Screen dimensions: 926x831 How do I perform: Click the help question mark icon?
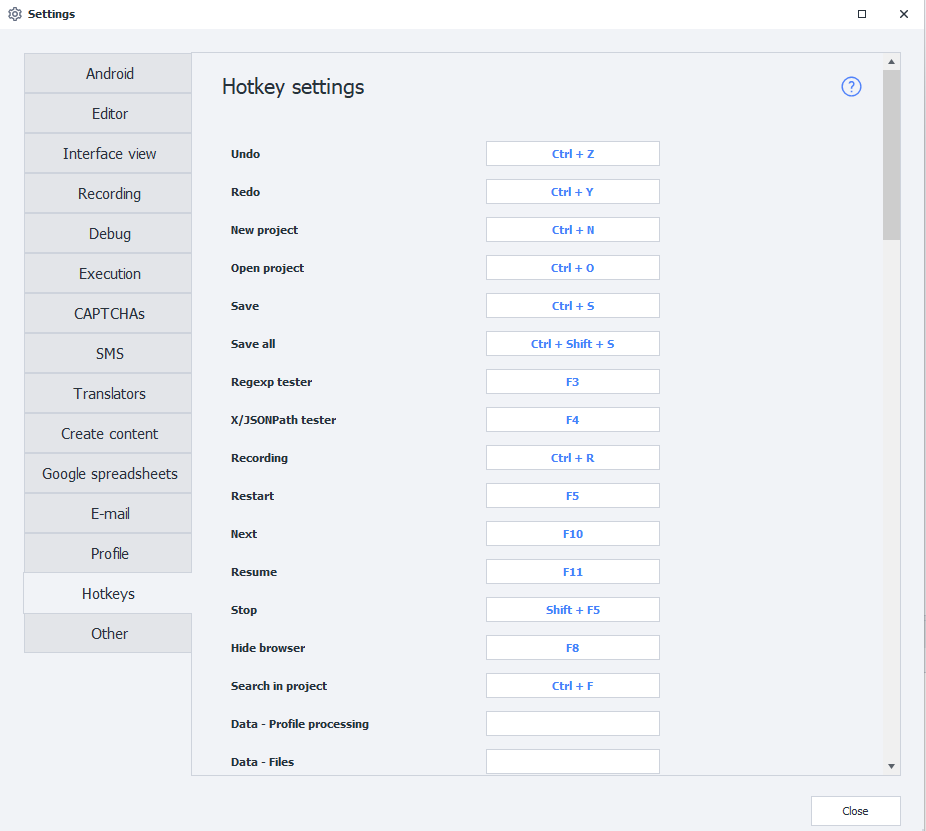click(x=851, y=87)
